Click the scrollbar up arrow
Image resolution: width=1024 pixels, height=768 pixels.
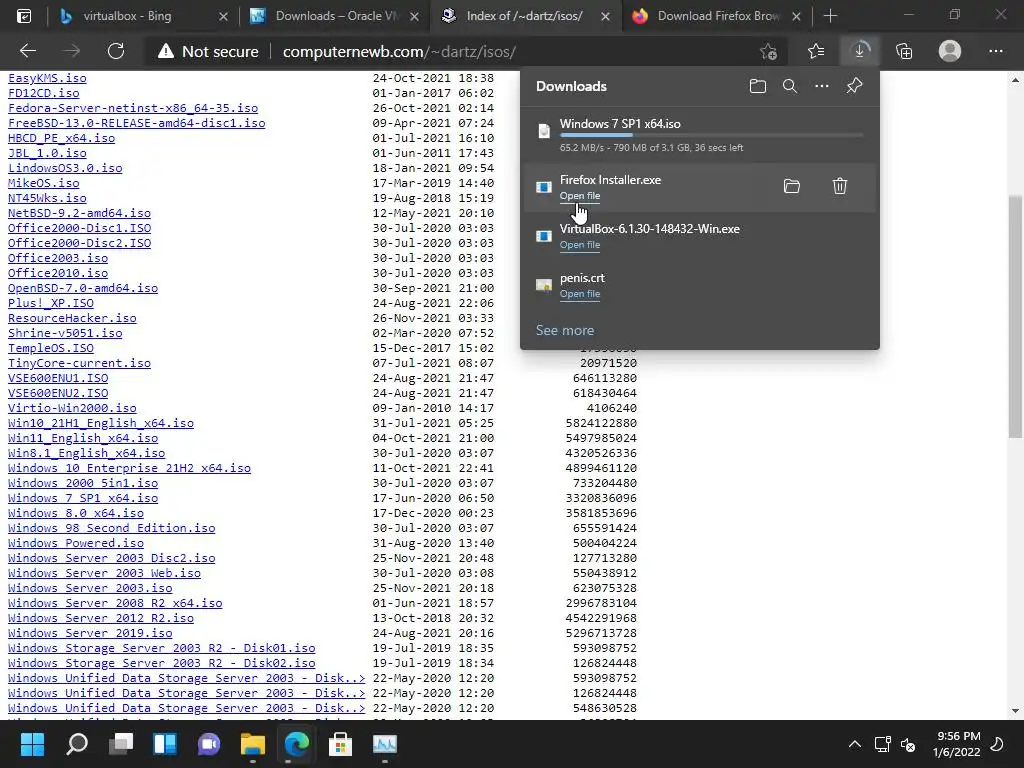pos(1015,80)
